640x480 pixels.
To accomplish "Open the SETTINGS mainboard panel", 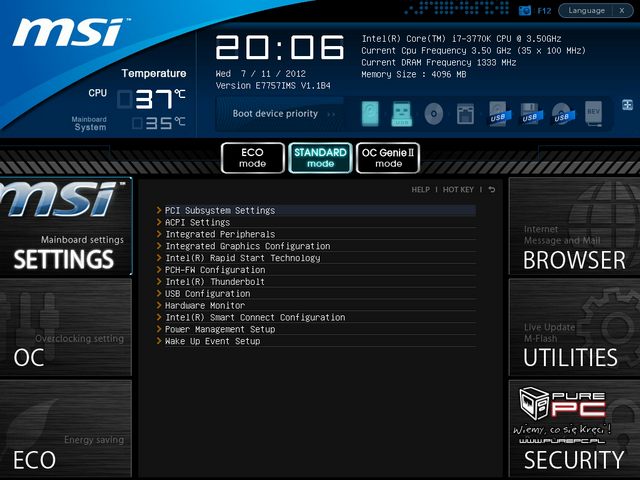I will point(66,226).
